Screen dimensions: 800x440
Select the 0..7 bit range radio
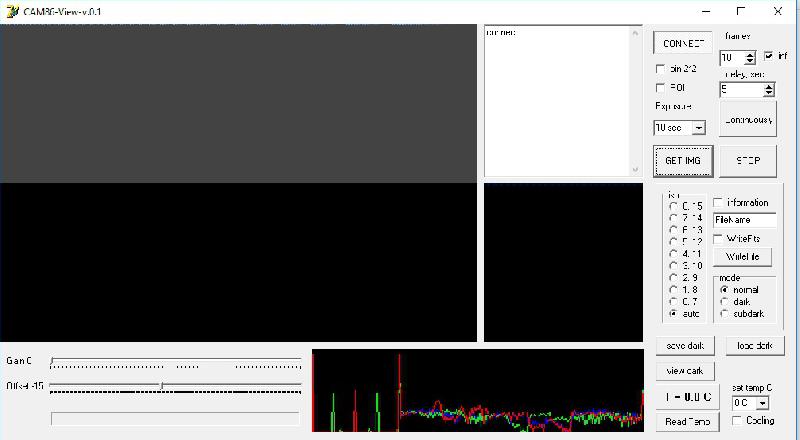click(x=673, y=302)
